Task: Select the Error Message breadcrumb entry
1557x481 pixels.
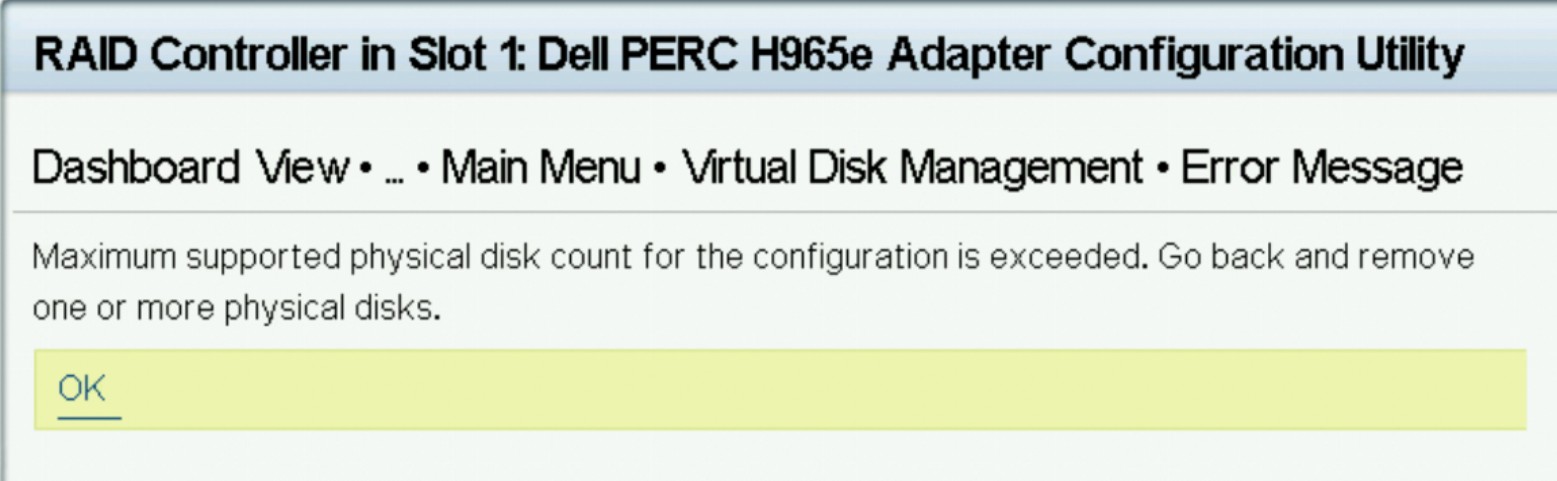Action: tap(1321, 169)
